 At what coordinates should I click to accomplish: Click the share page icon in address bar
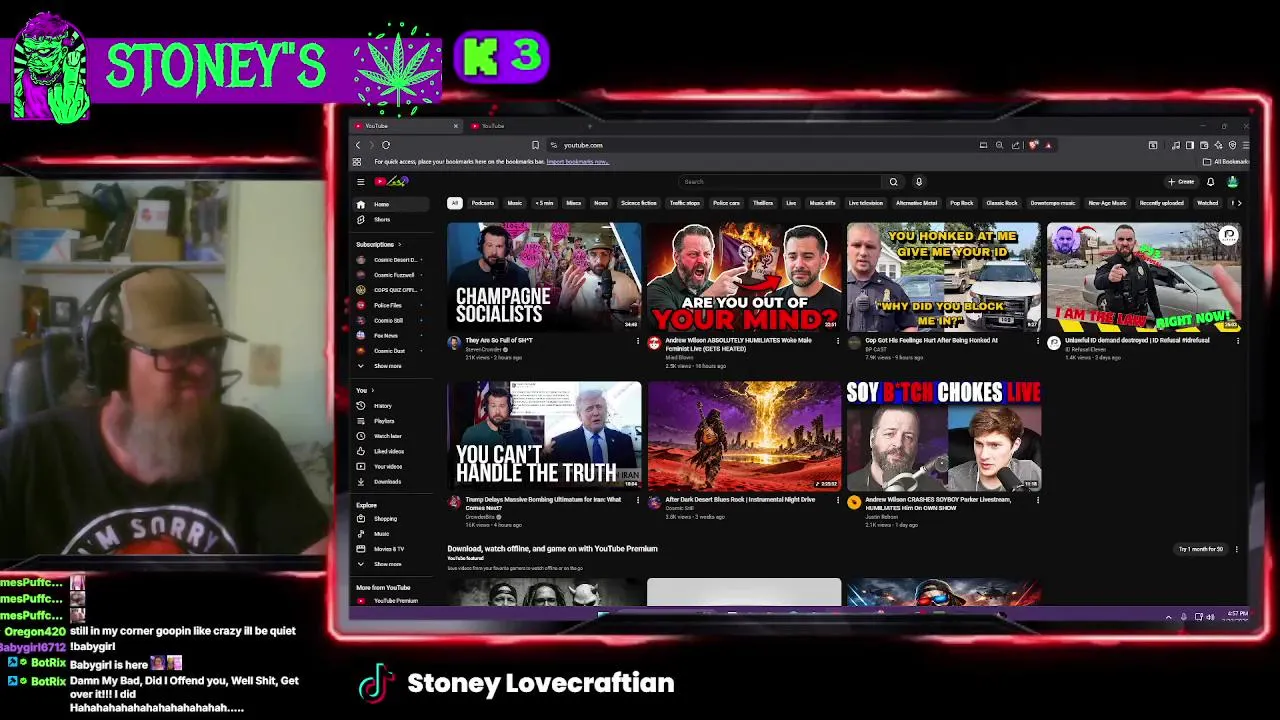point(1016,145)
